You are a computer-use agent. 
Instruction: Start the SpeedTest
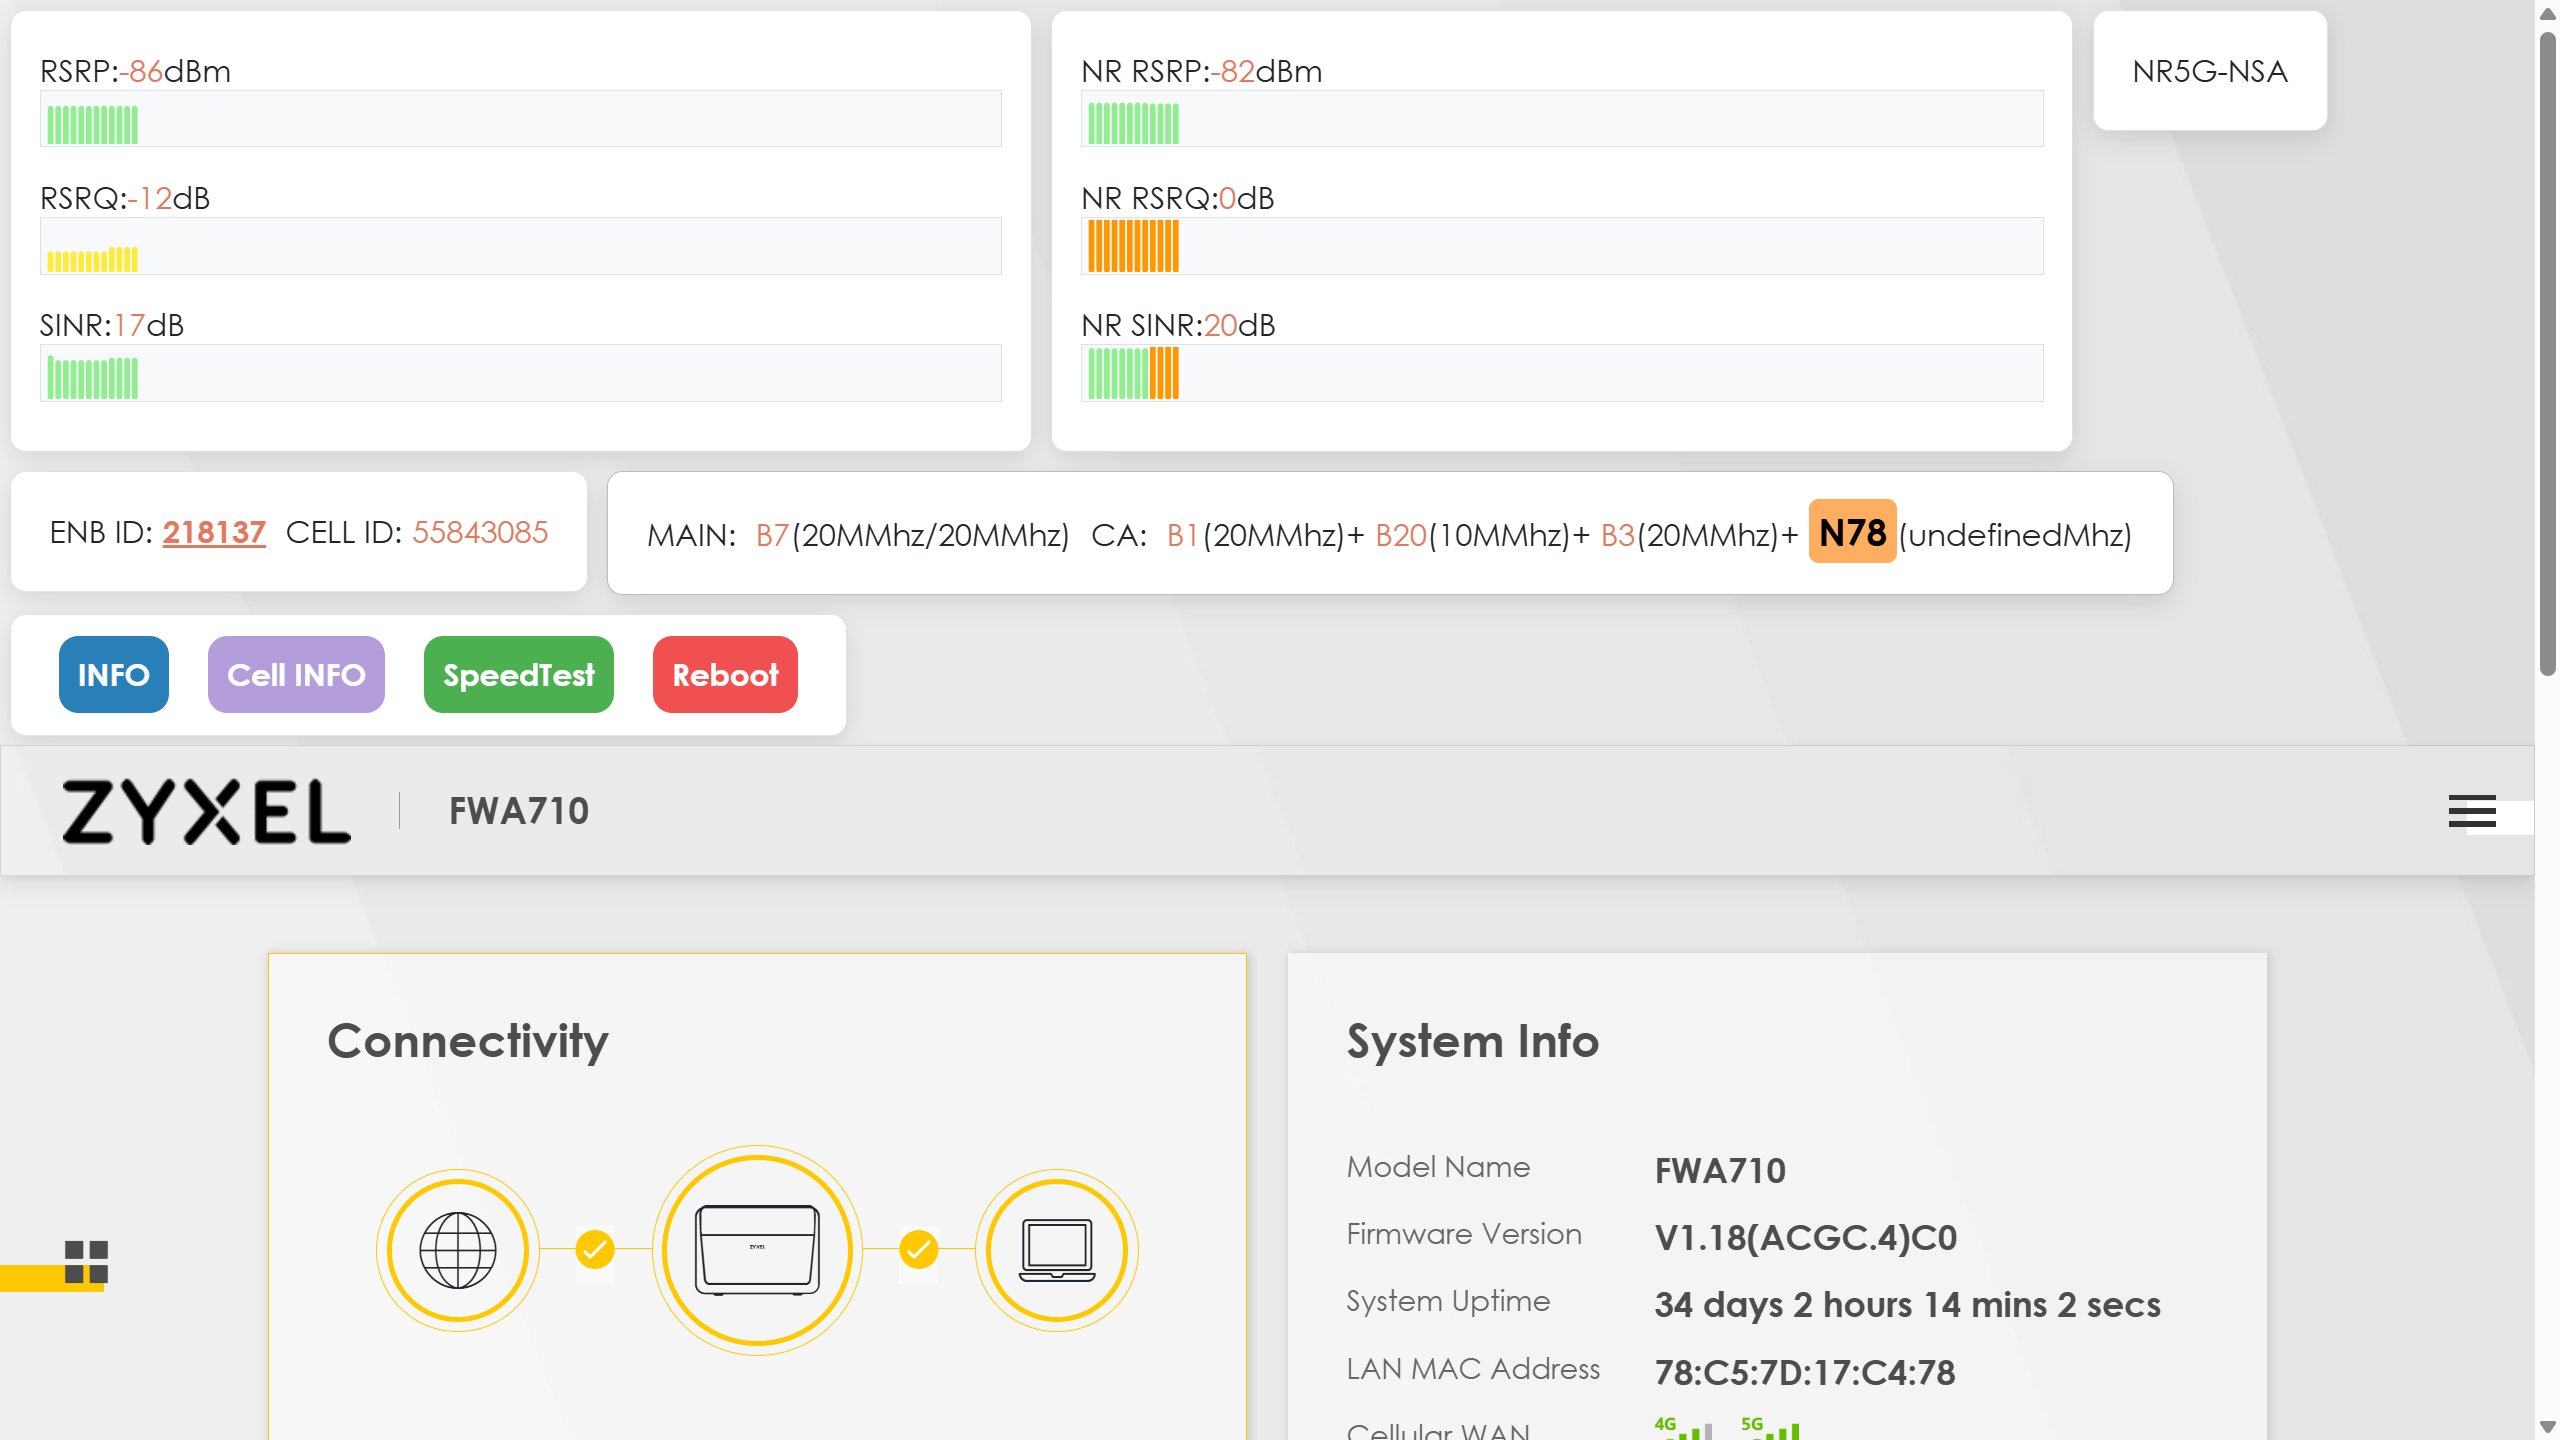pyautogui.click(x=518, y=675)
